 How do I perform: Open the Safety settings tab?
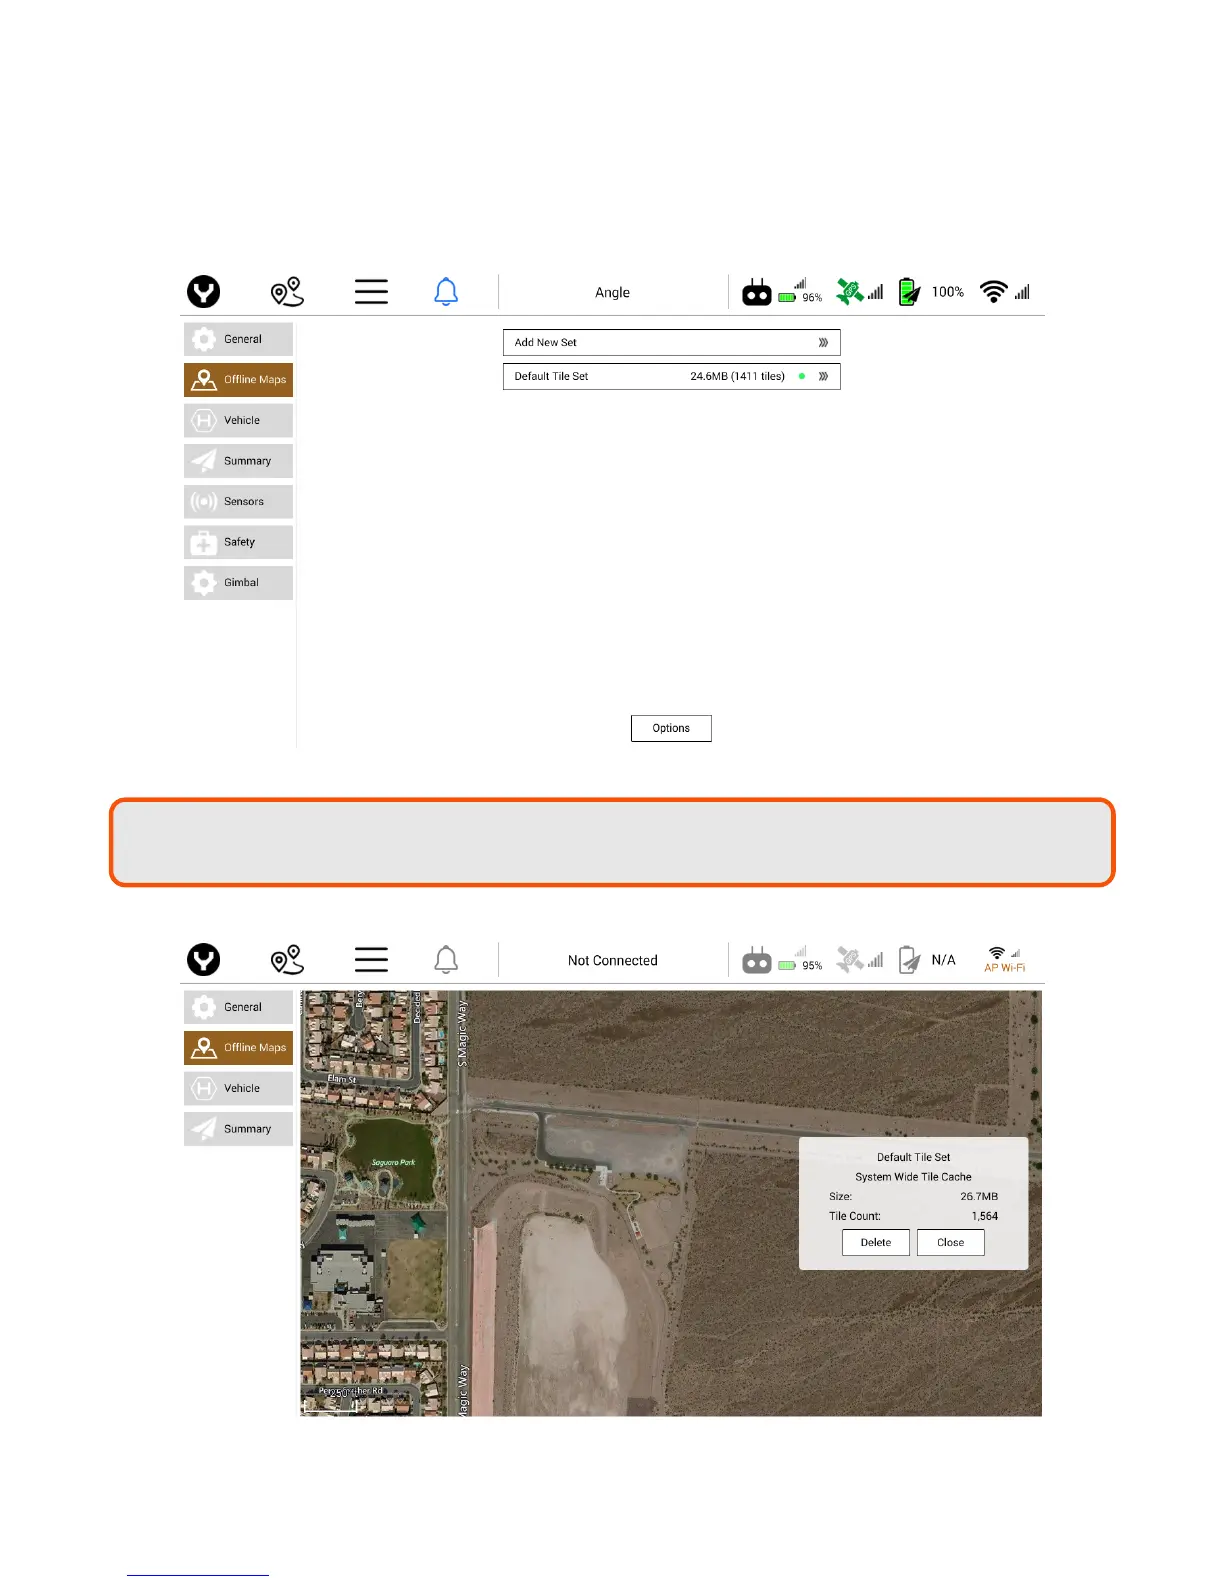[x=238, y=542]
